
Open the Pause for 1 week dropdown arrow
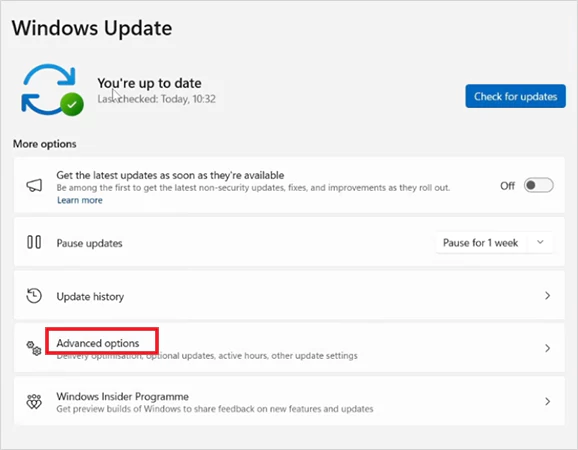point(540,242)
